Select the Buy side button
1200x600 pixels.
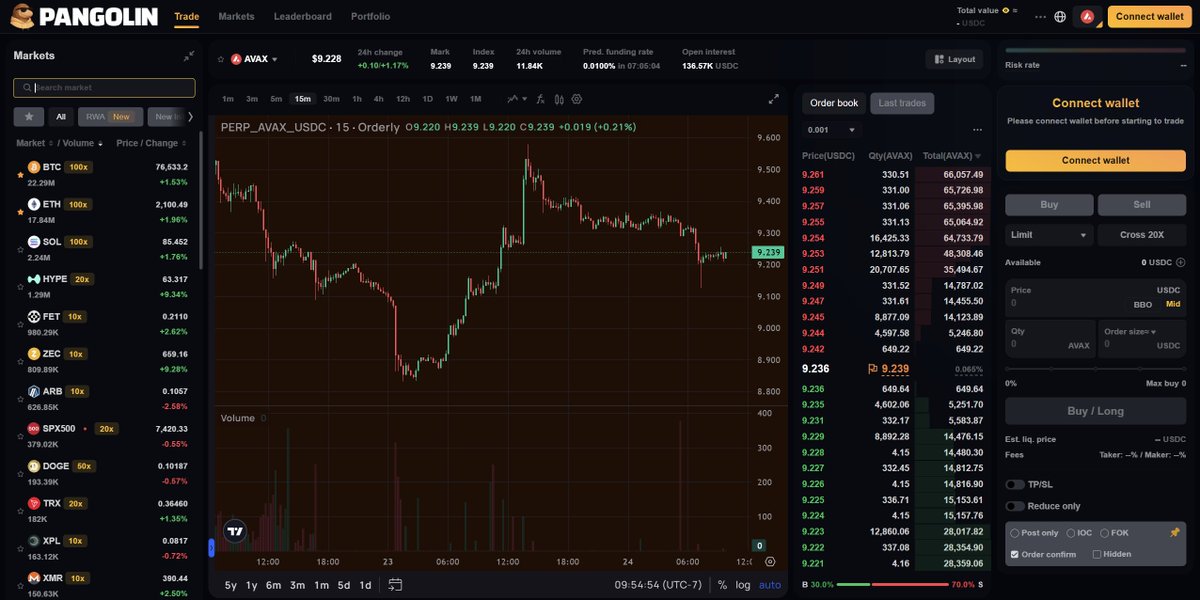(1049, 204)
